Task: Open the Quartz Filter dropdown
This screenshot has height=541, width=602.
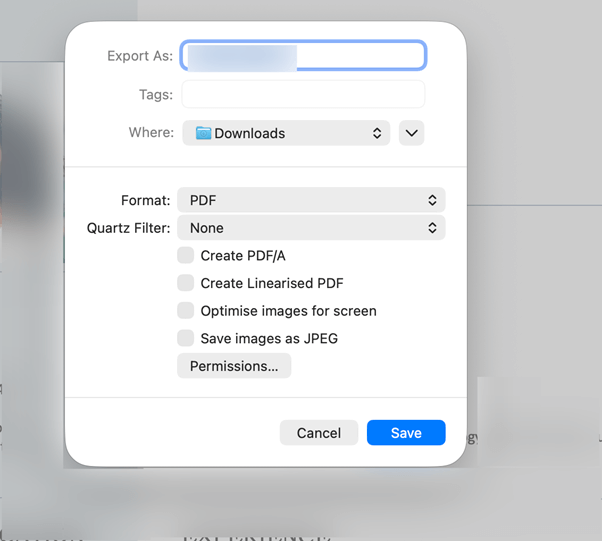Action: pos(311,228)
